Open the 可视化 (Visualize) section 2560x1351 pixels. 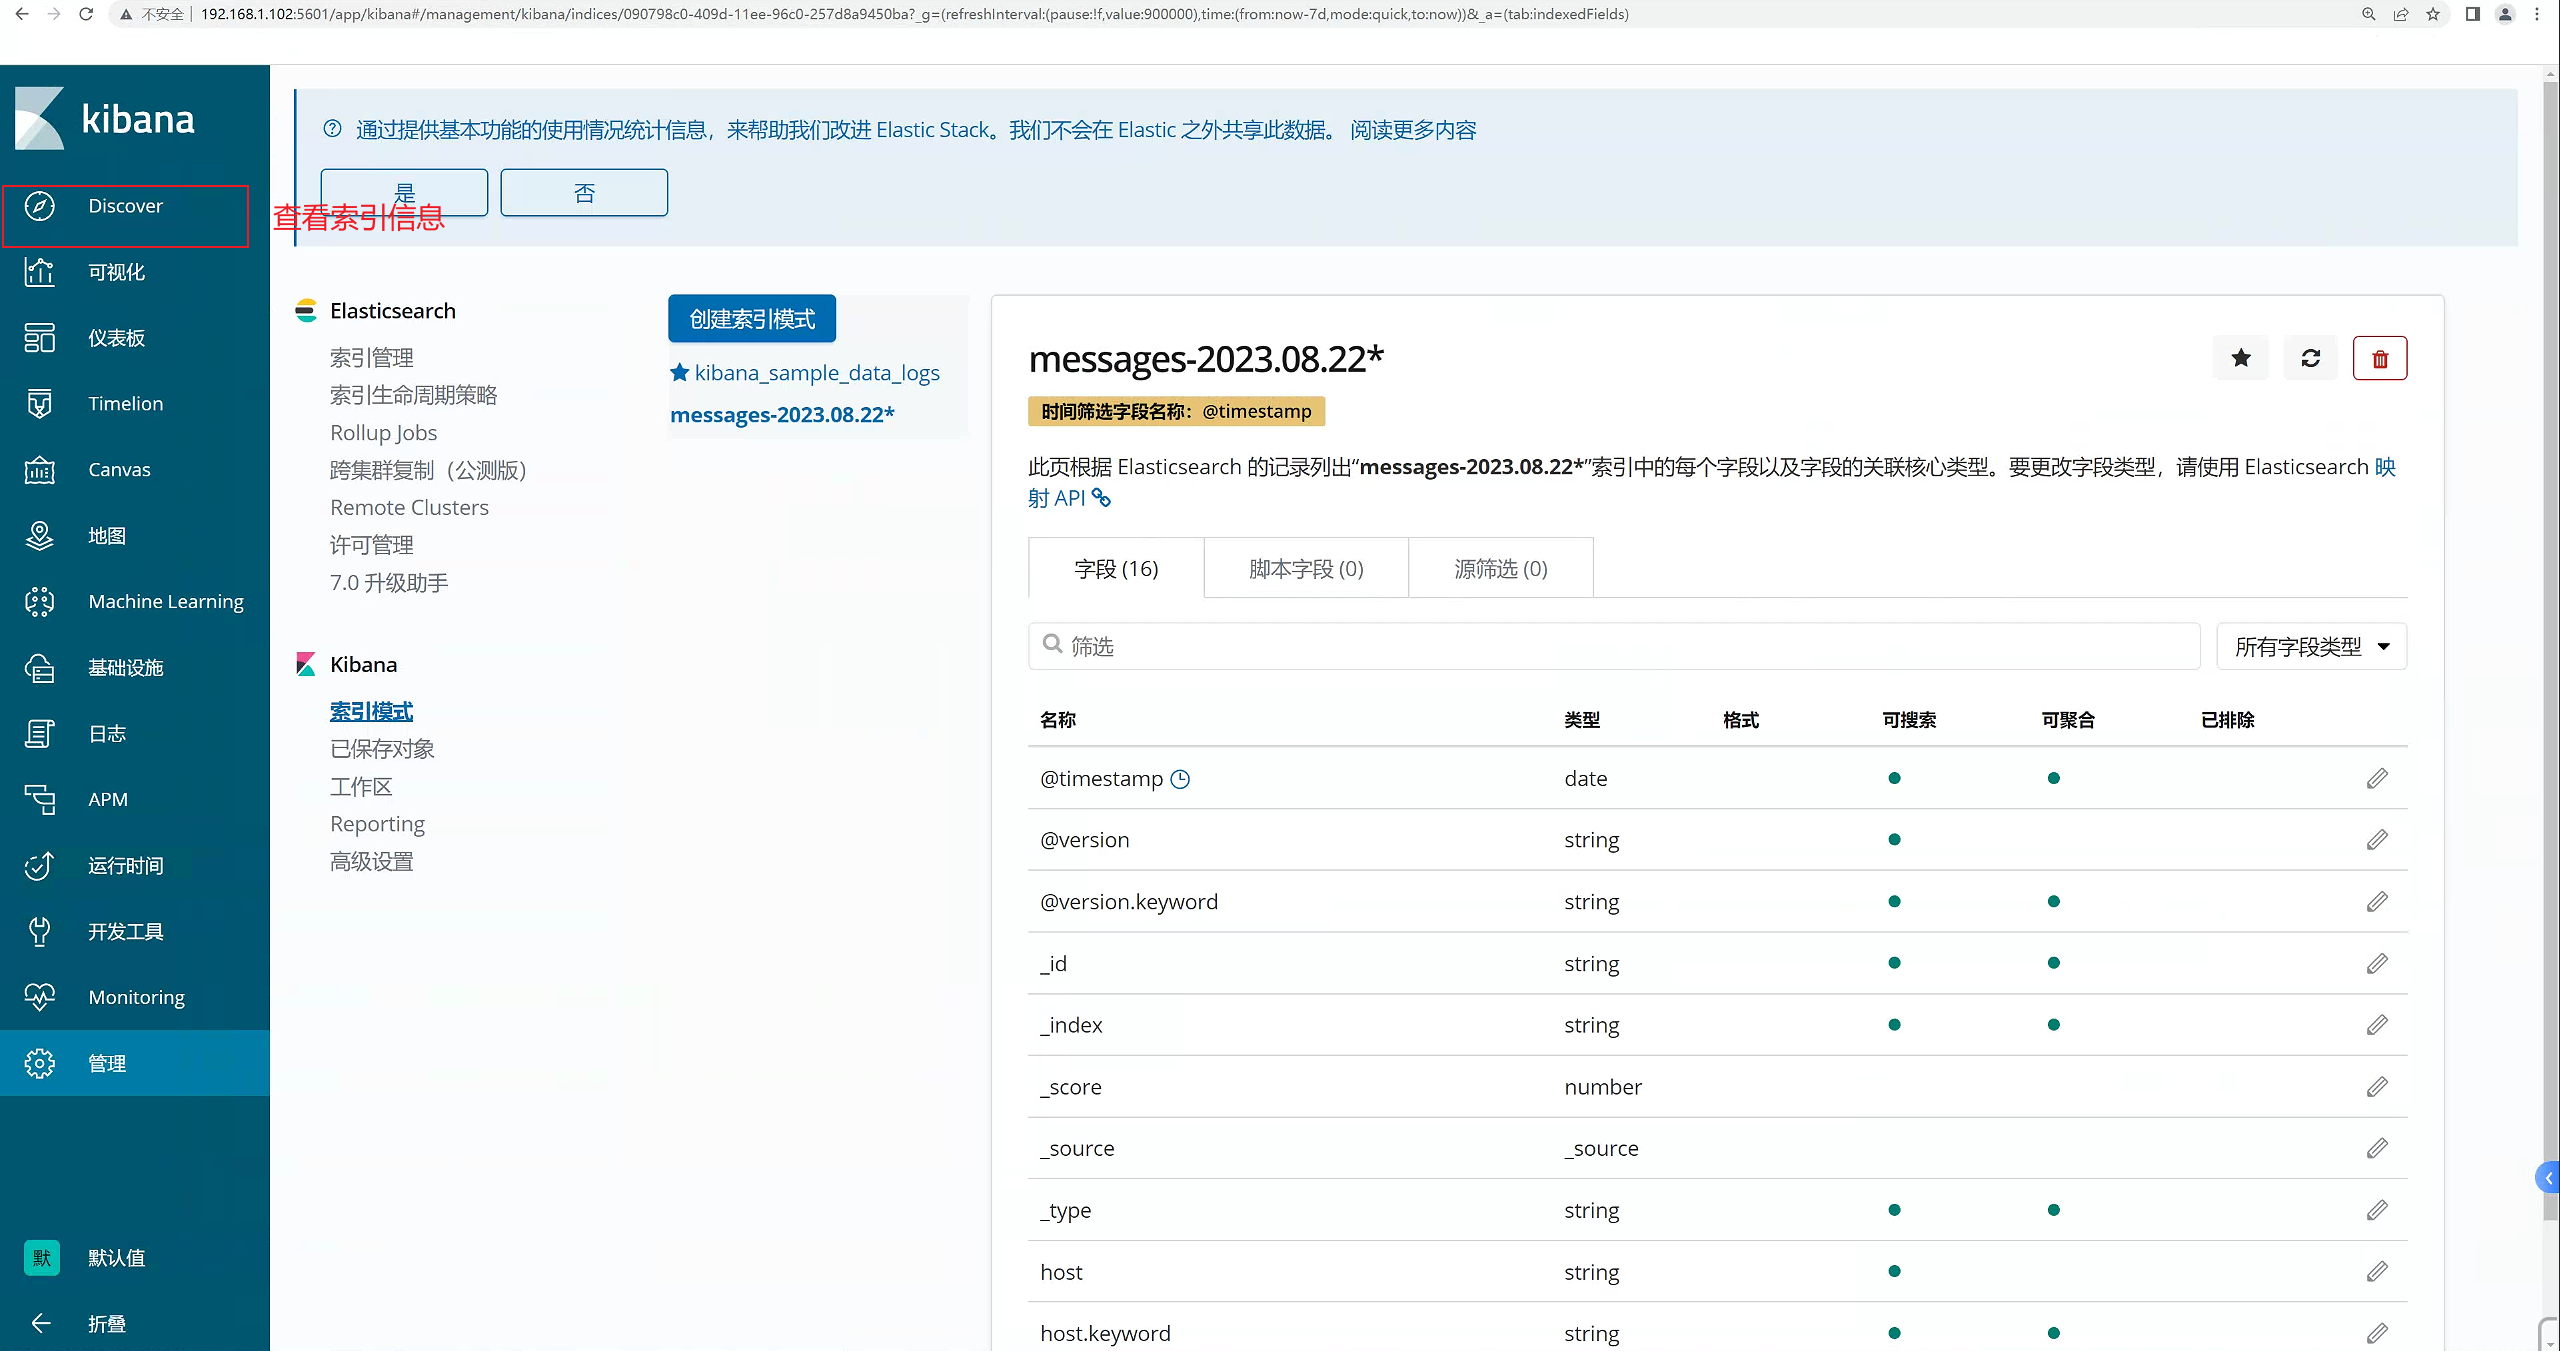pyautogui.click(x=116, y=272)
